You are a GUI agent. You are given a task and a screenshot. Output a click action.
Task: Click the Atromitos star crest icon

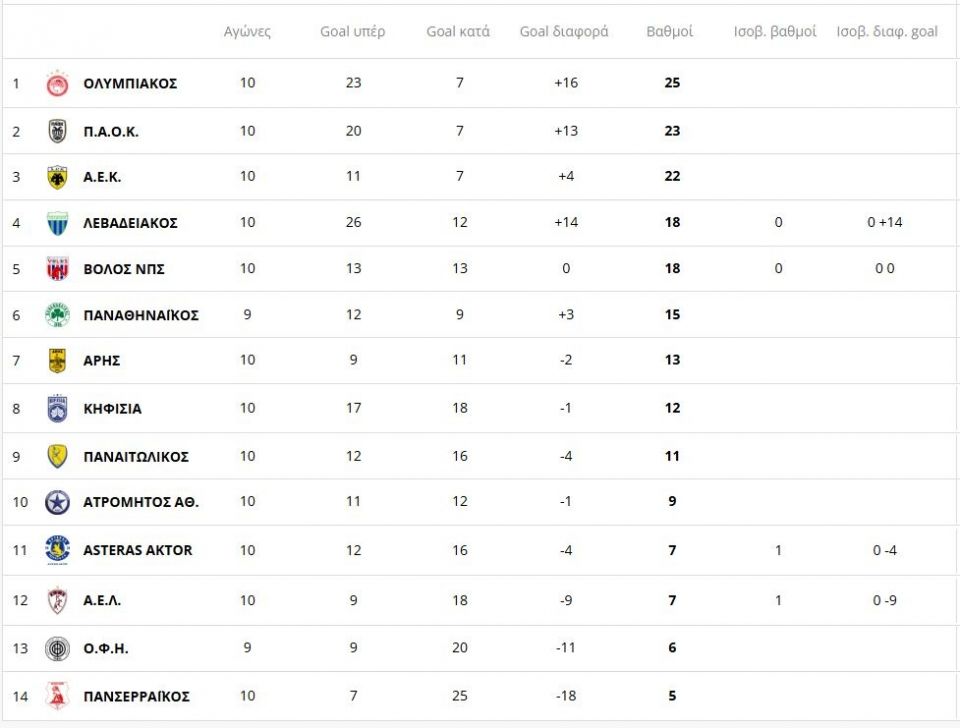coord(58,502)
